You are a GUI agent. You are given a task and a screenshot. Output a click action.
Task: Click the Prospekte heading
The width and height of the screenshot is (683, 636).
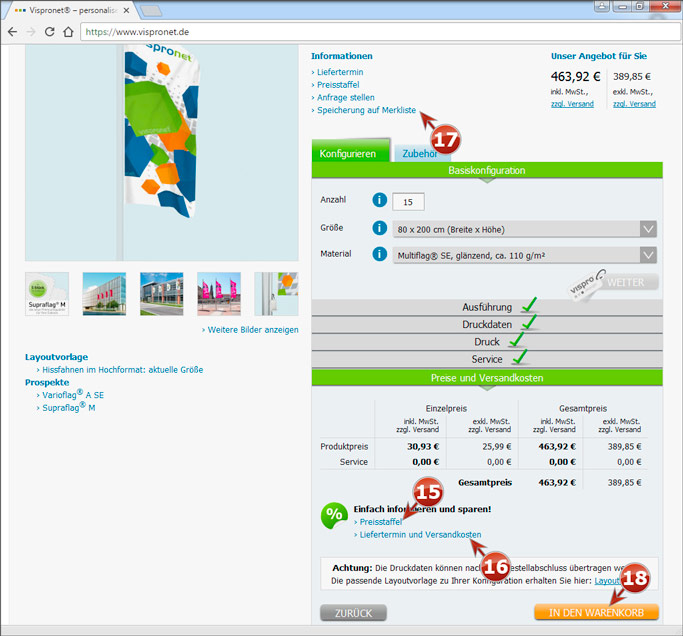click(x=47, y=382)
